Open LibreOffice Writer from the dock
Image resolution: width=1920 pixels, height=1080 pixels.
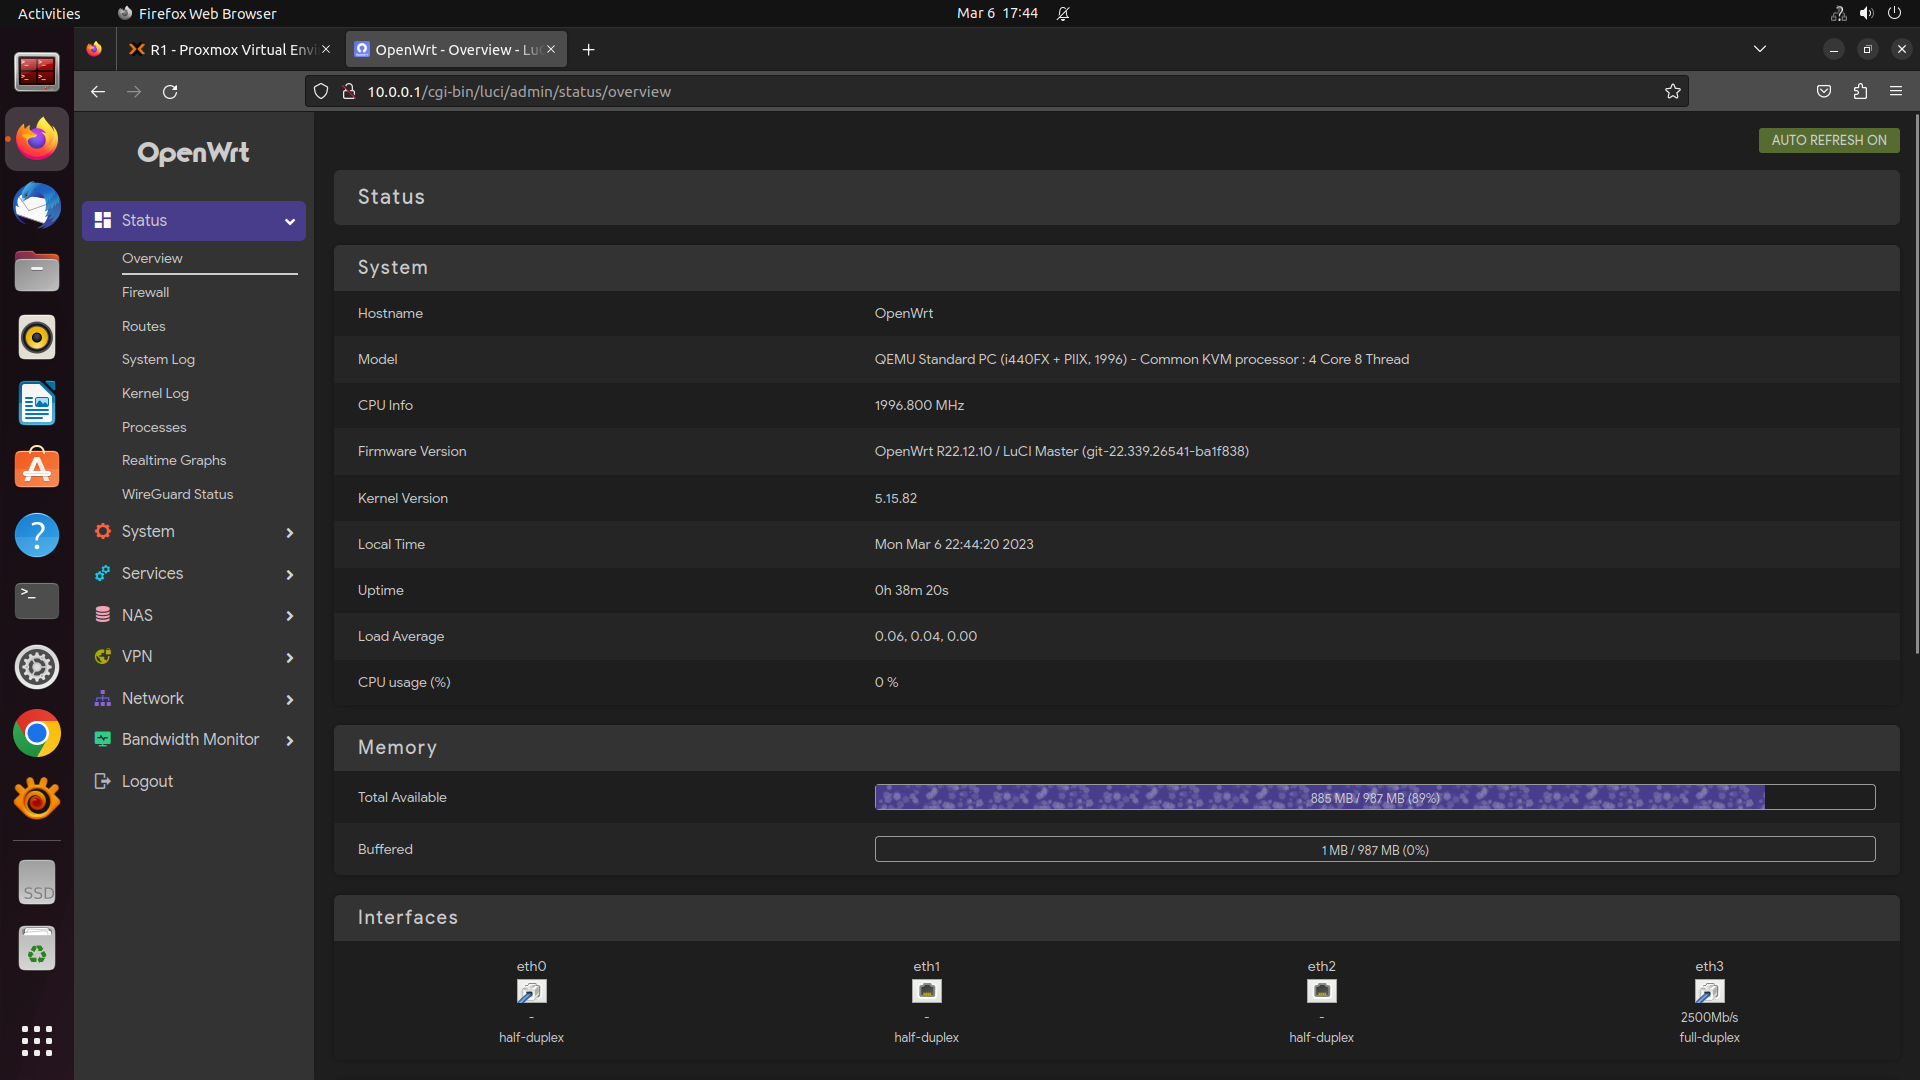tap(37, 403)
